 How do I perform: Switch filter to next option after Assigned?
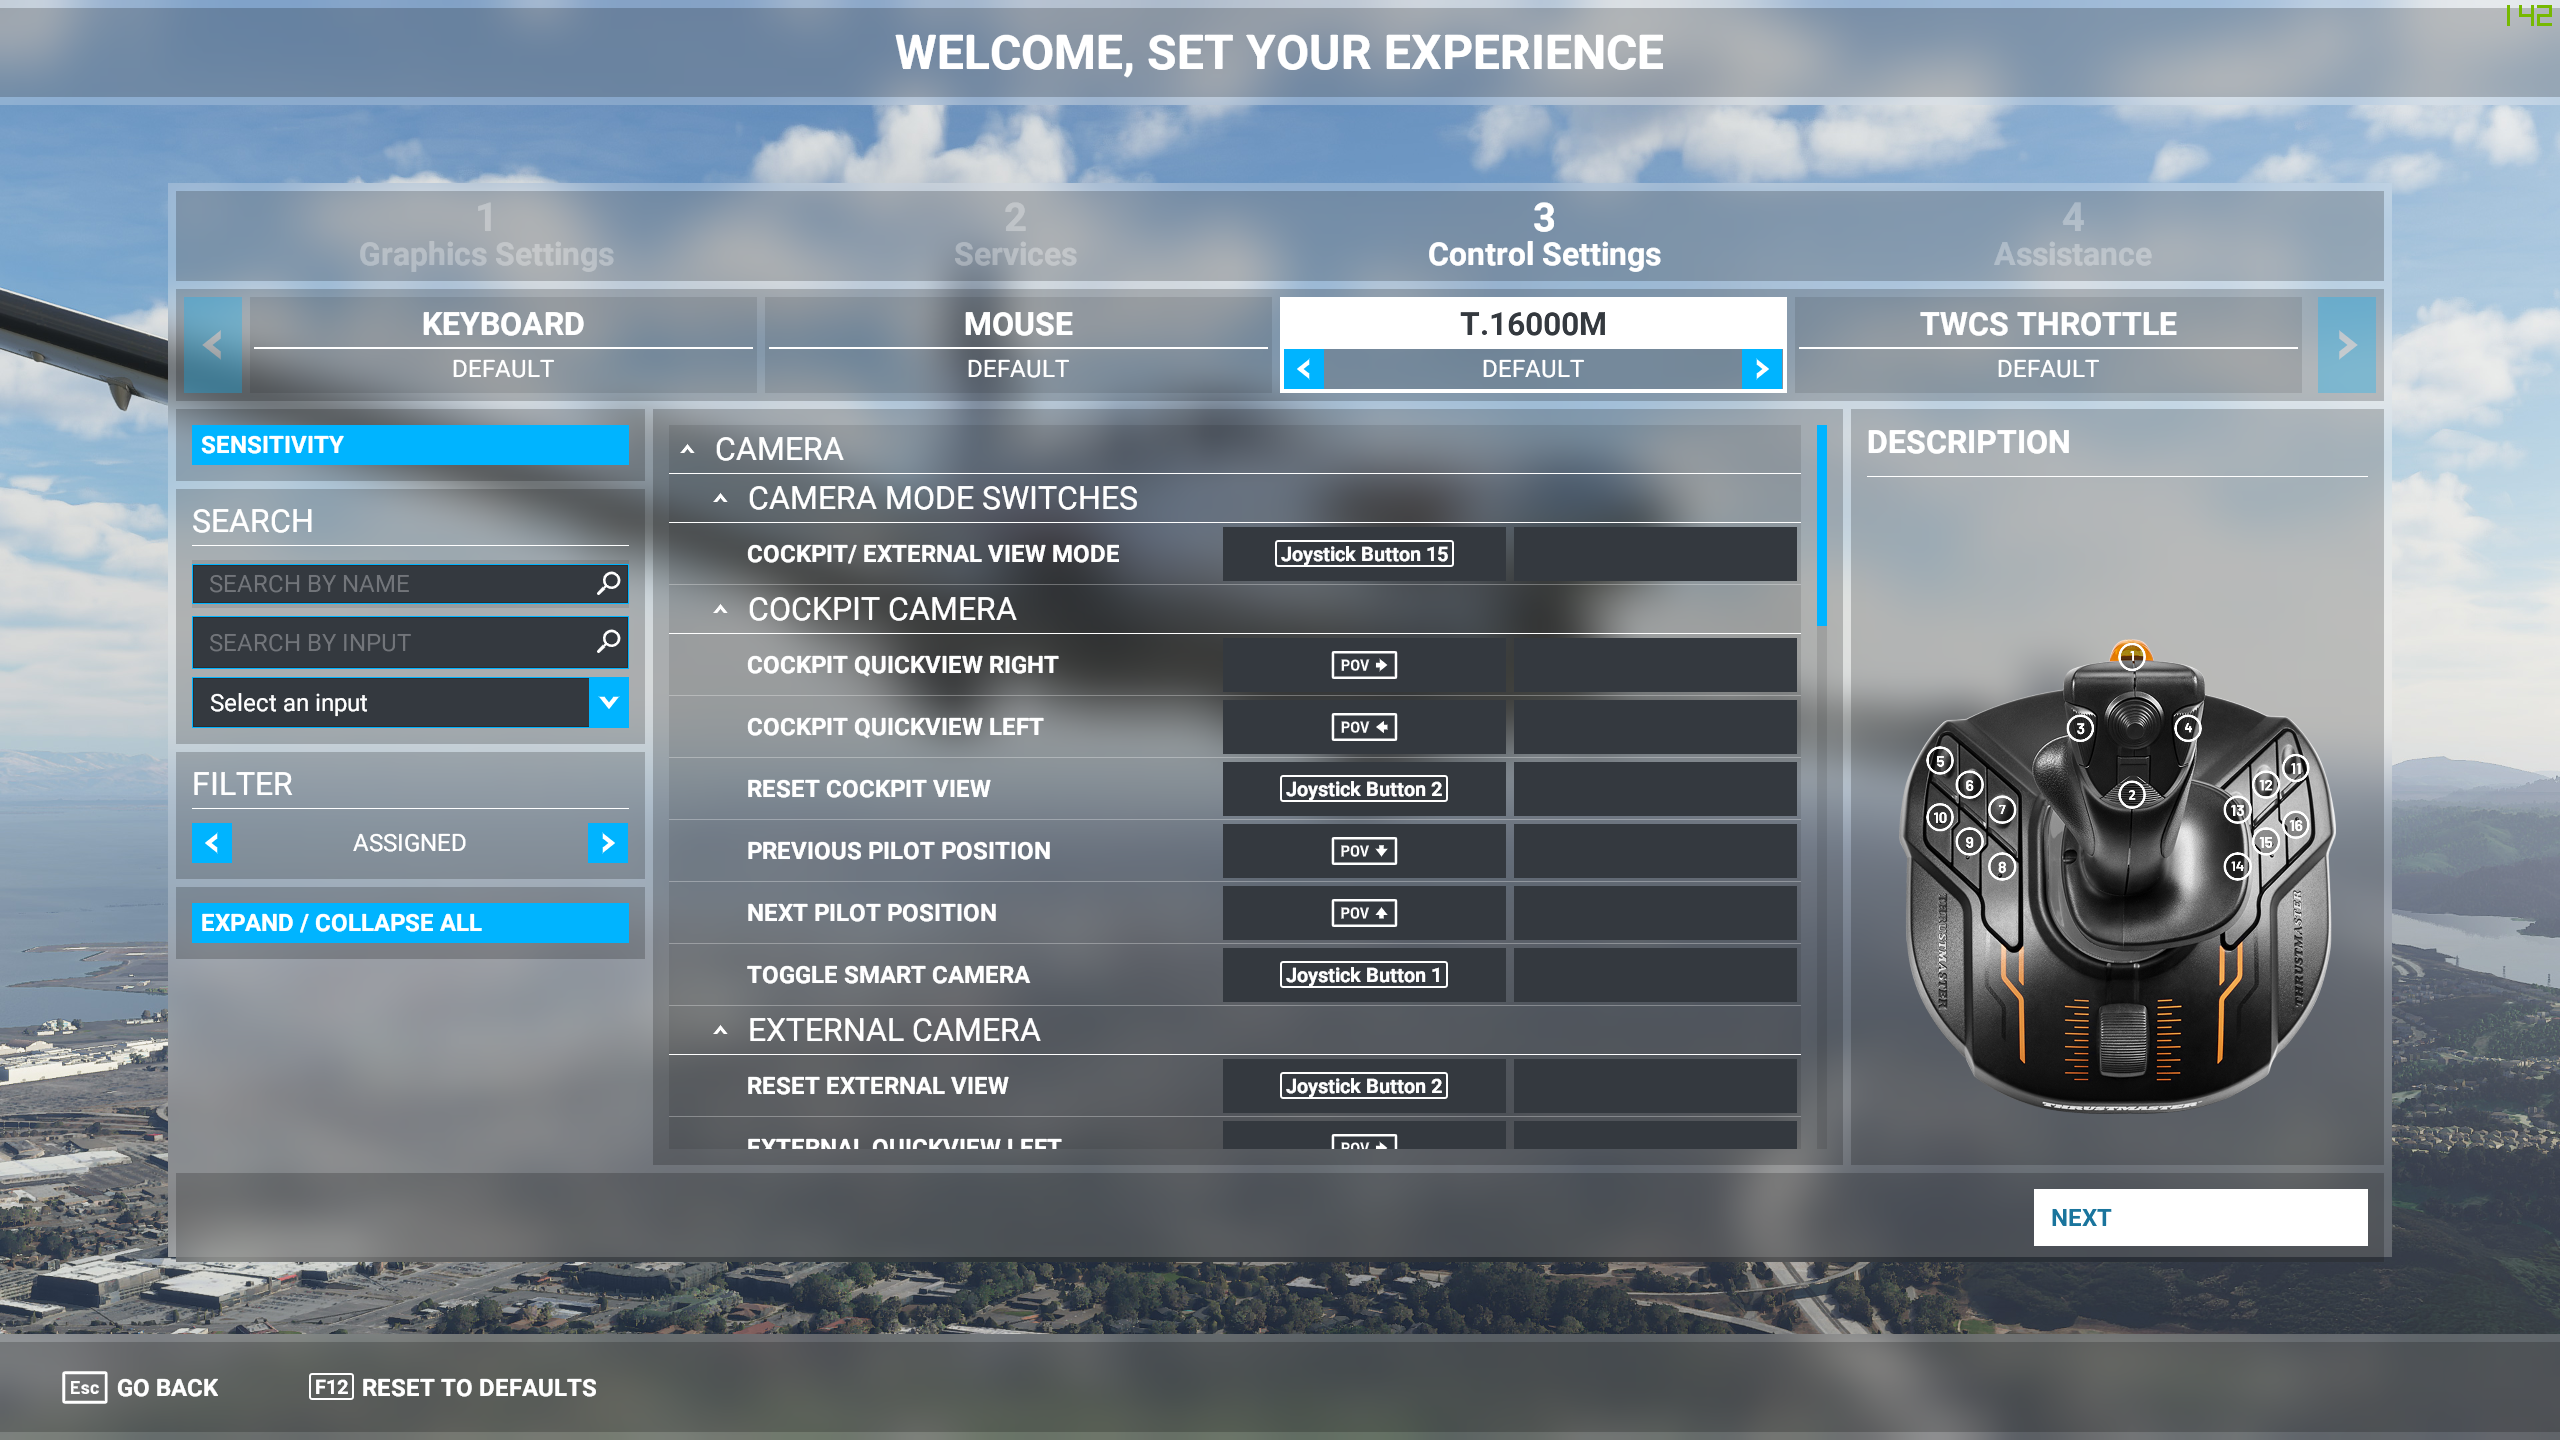(x=607, y=843)
